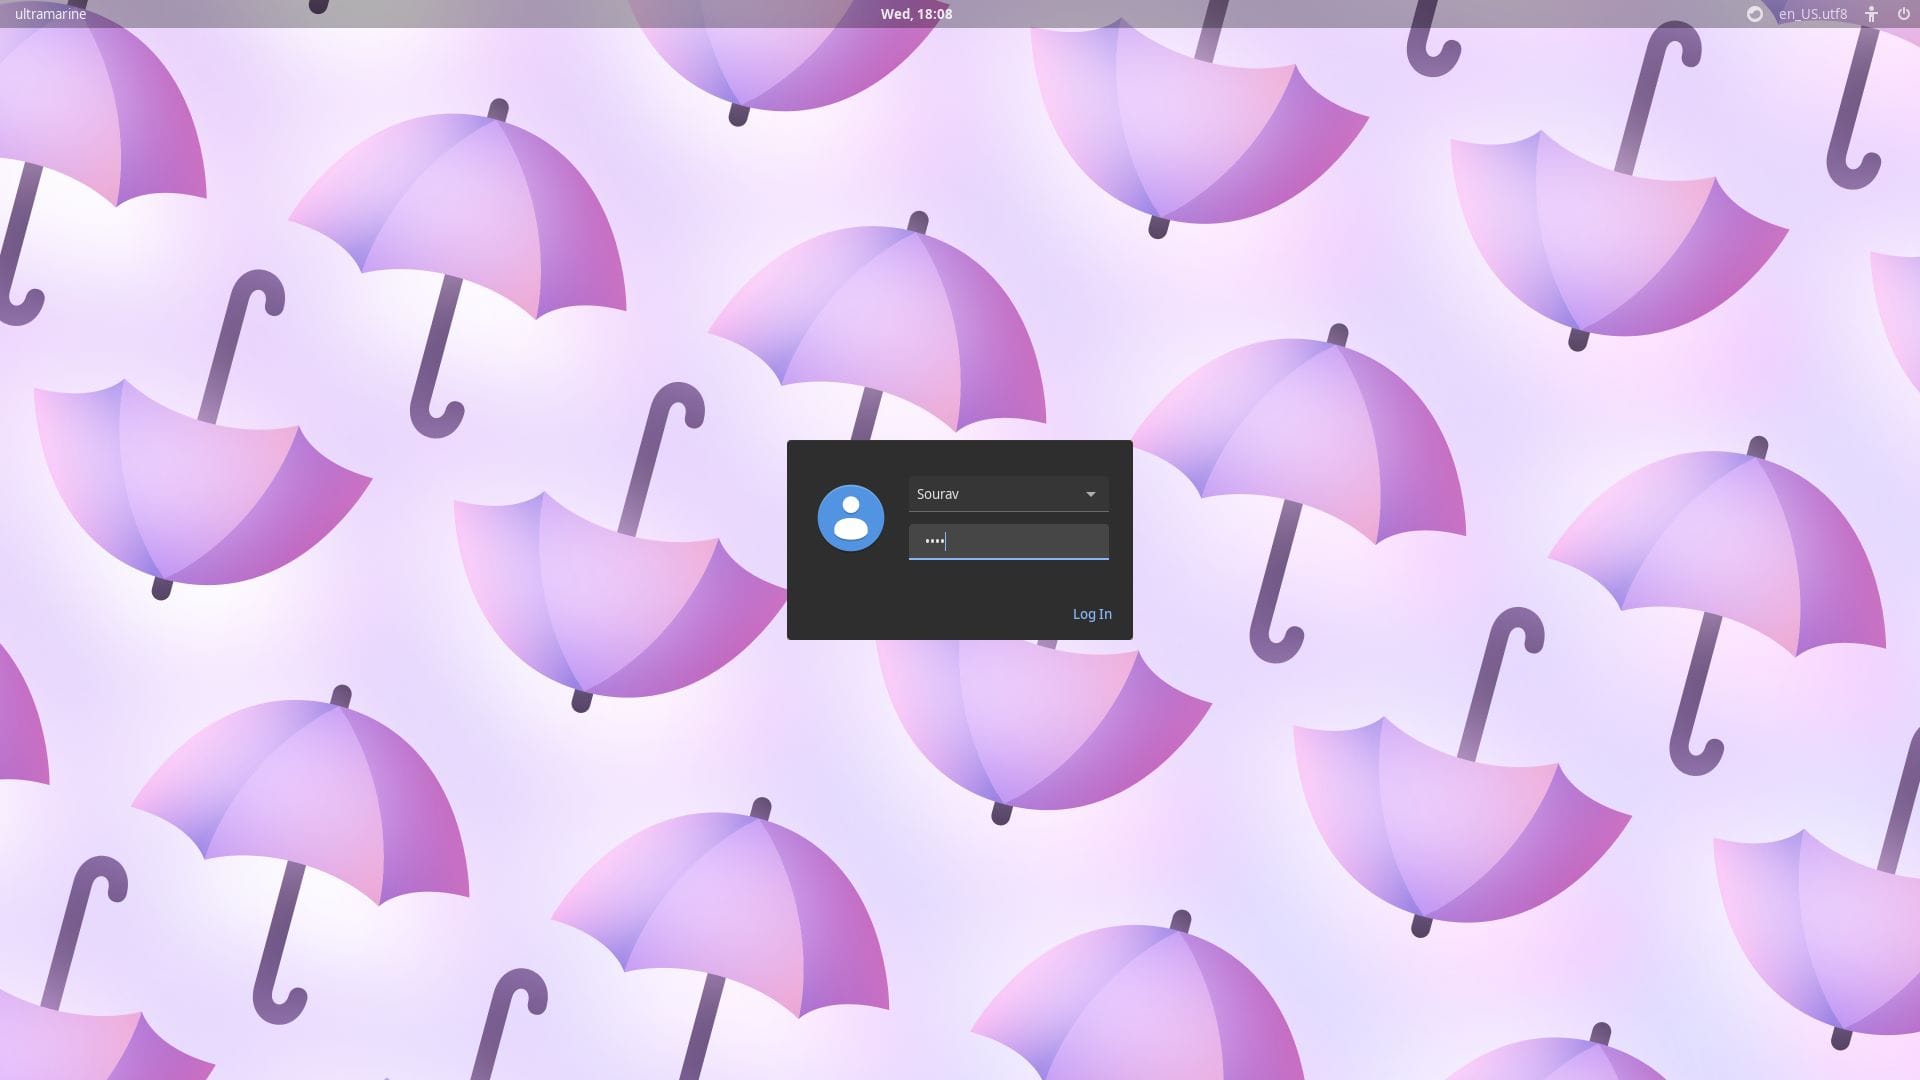This screenshot has height=1080, width=1920.
Task: Expand the username selection dropdown
Action: click(x=1092, y=493)
